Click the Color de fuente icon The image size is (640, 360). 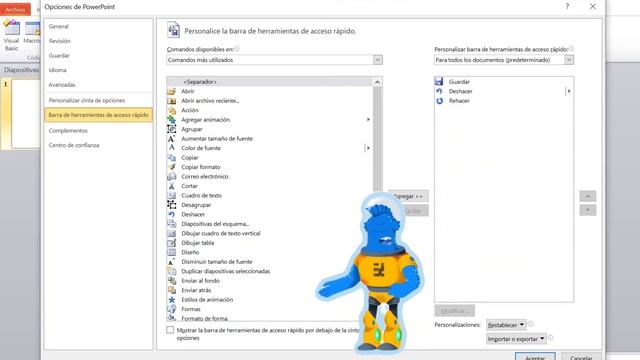(x=171, y=148)
